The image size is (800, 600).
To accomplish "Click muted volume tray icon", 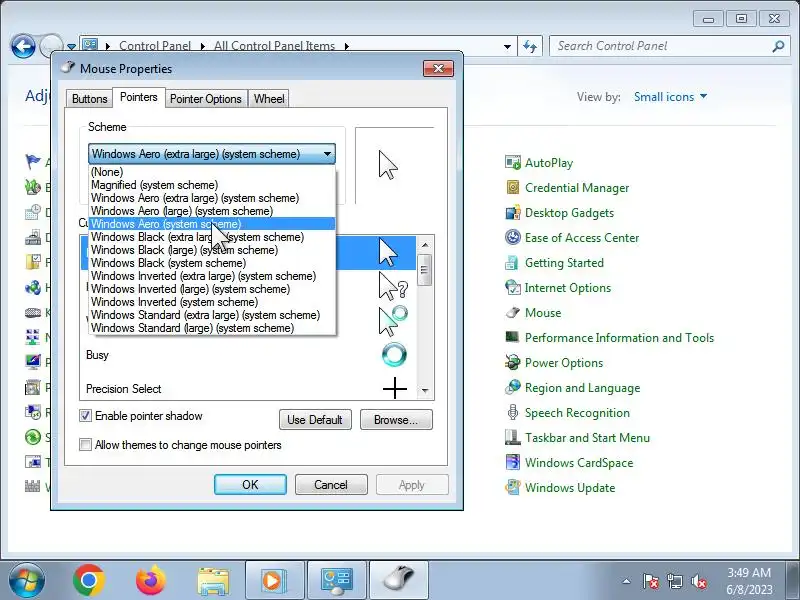I will [698, 581].
